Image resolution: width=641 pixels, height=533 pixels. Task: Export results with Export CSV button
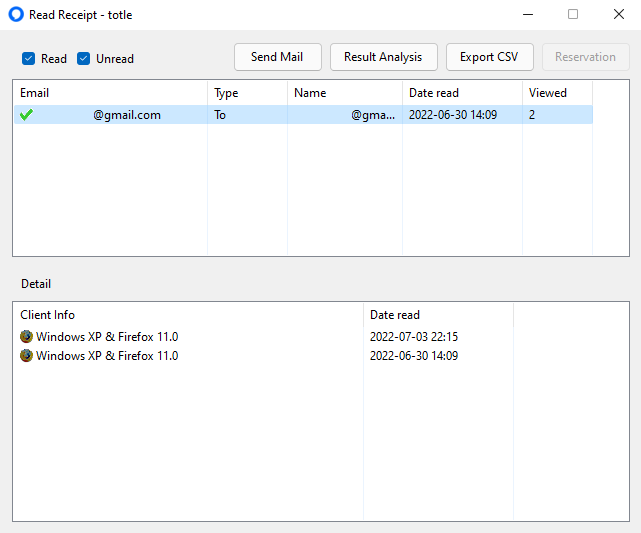pos(489,57)
